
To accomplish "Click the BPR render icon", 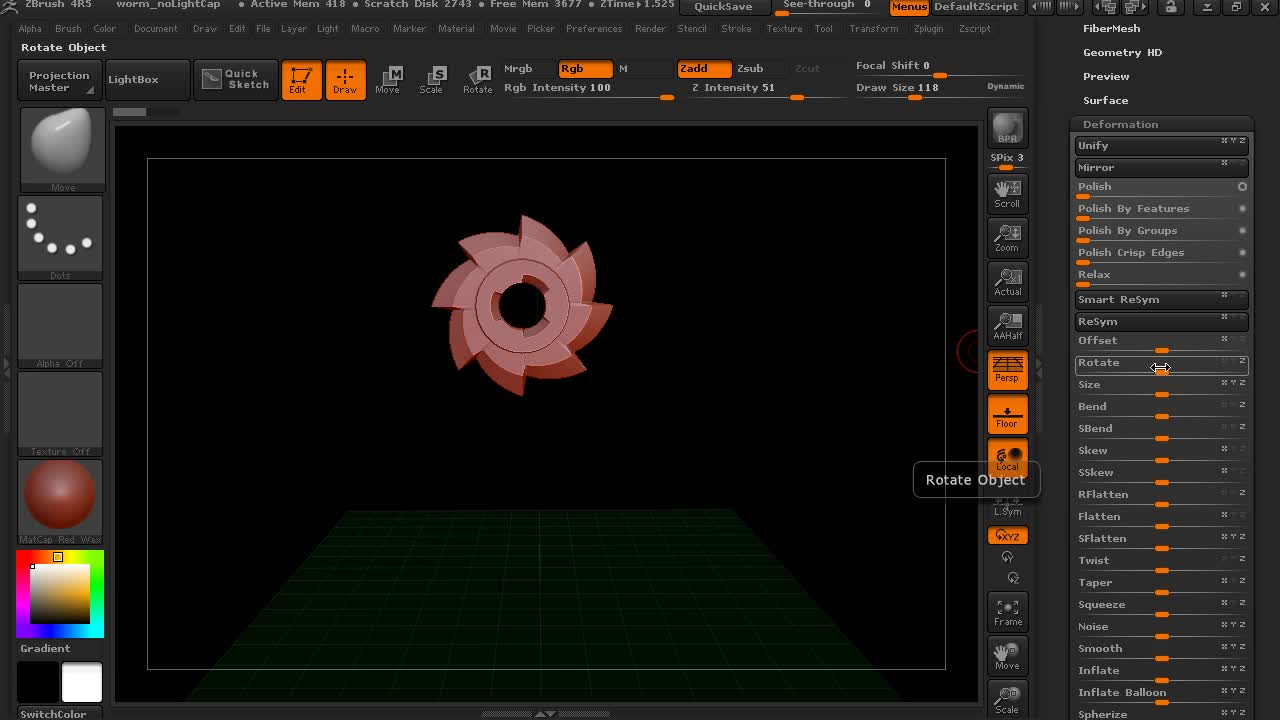I will point(1007,127).
